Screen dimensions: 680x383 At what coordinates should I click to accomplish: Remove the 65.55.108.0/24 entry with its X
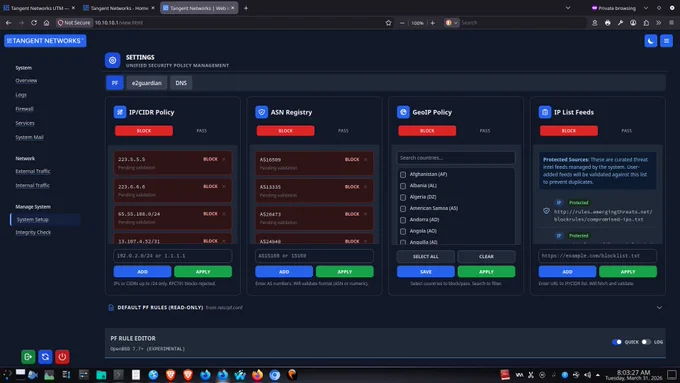click(224, 214)
